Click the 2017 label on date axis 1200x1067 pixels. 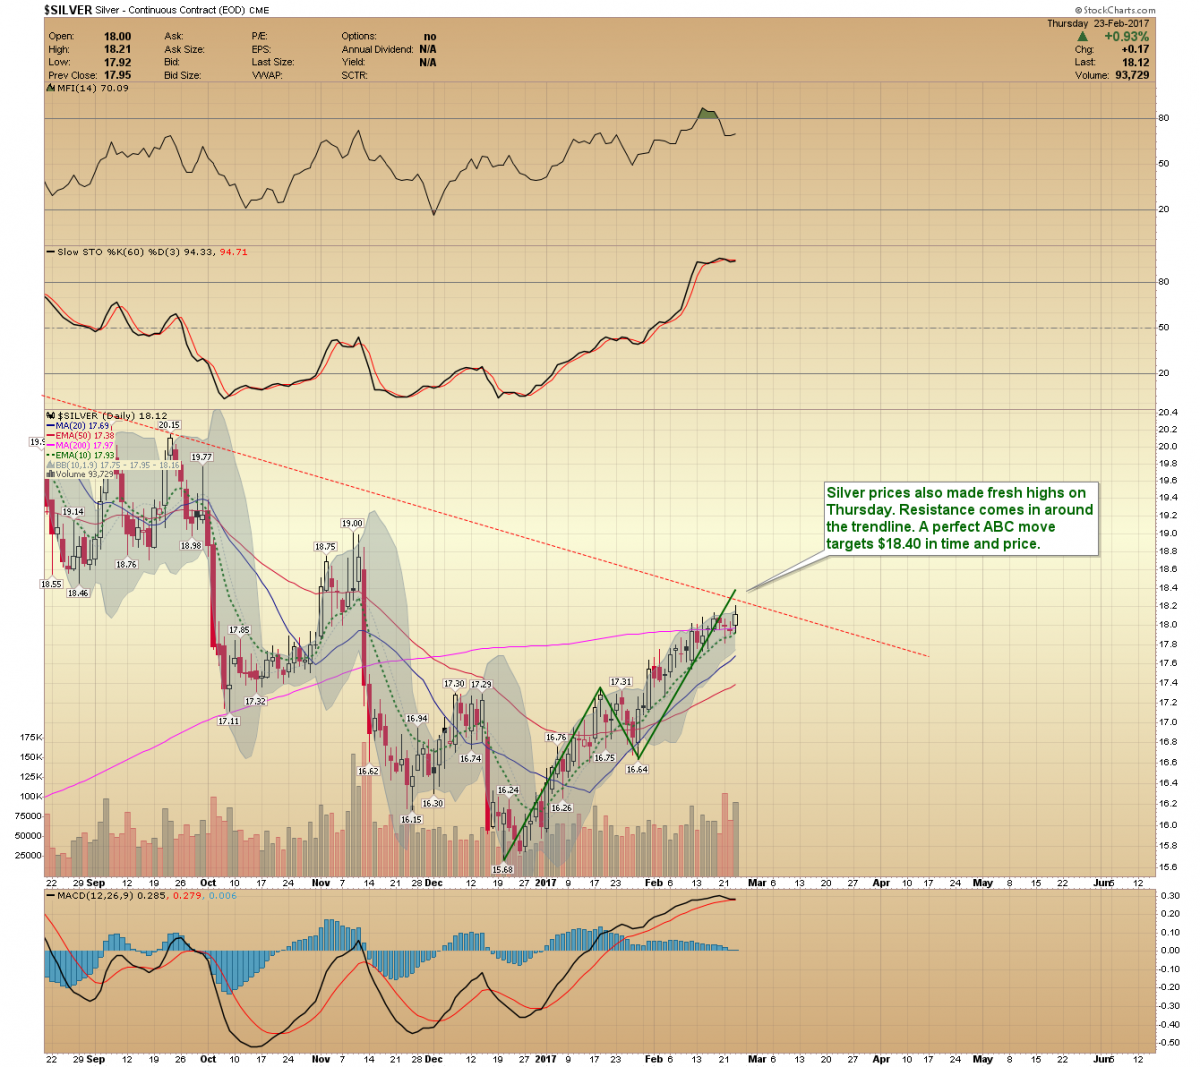click(x=545, y=883)
